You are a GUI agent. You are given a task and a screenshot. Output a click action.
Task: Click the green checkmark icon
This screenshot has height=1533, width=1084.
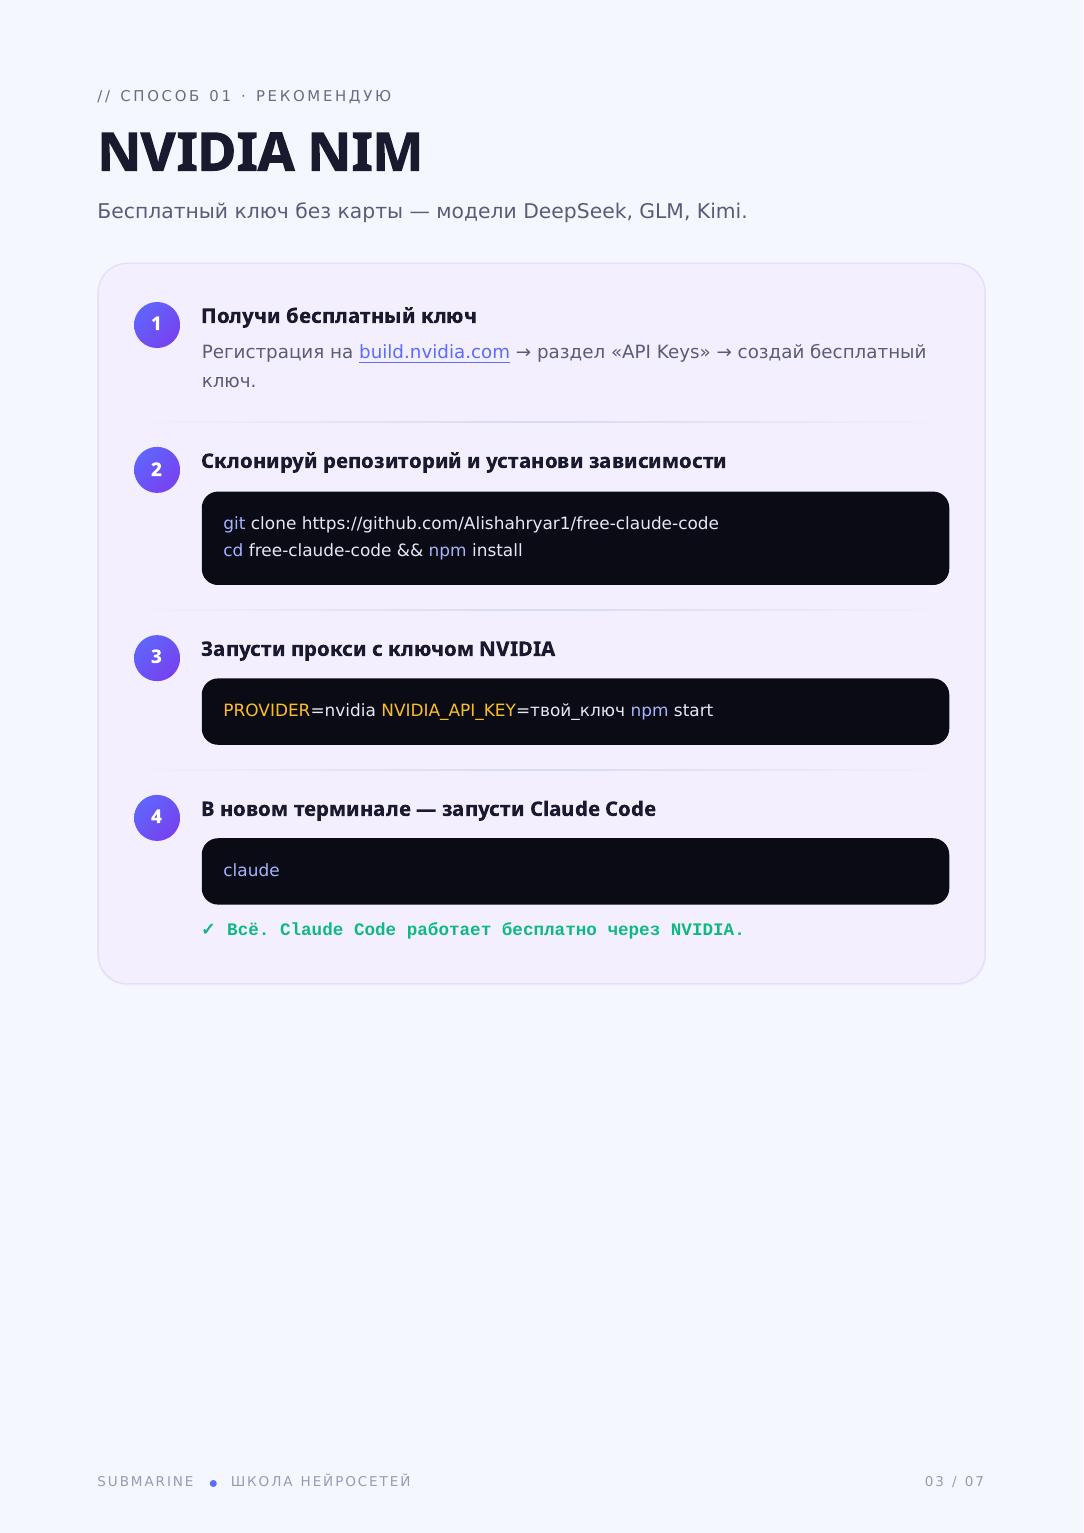[x=208, y=930]
